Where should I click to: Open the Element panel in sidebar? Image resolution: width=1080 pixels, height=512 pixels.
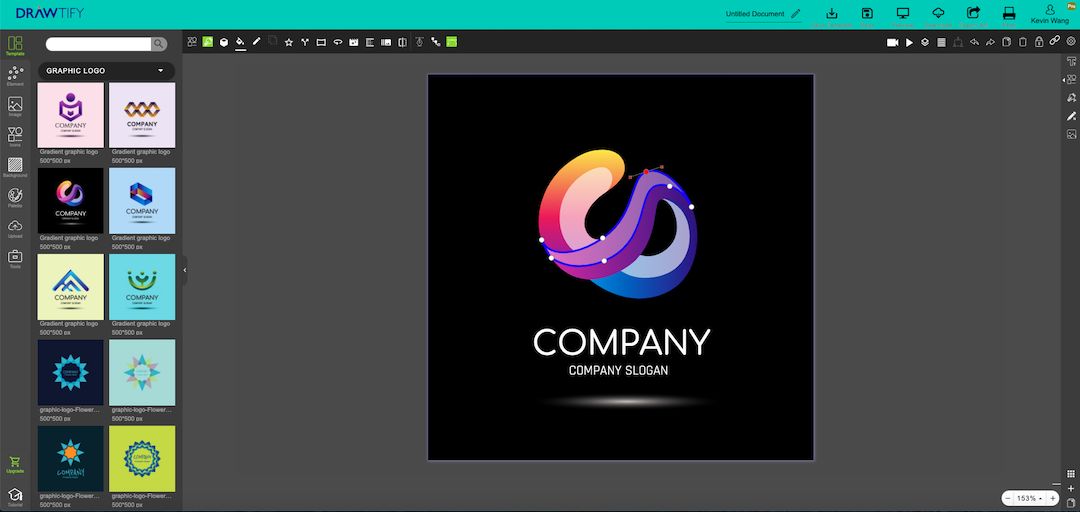(x=15, y=75)
